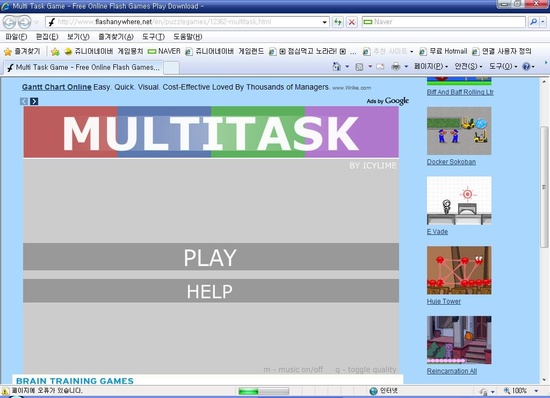Click the Huje Tower thumbnail image
The image size is (550, 398).
[x=459, y=270]
